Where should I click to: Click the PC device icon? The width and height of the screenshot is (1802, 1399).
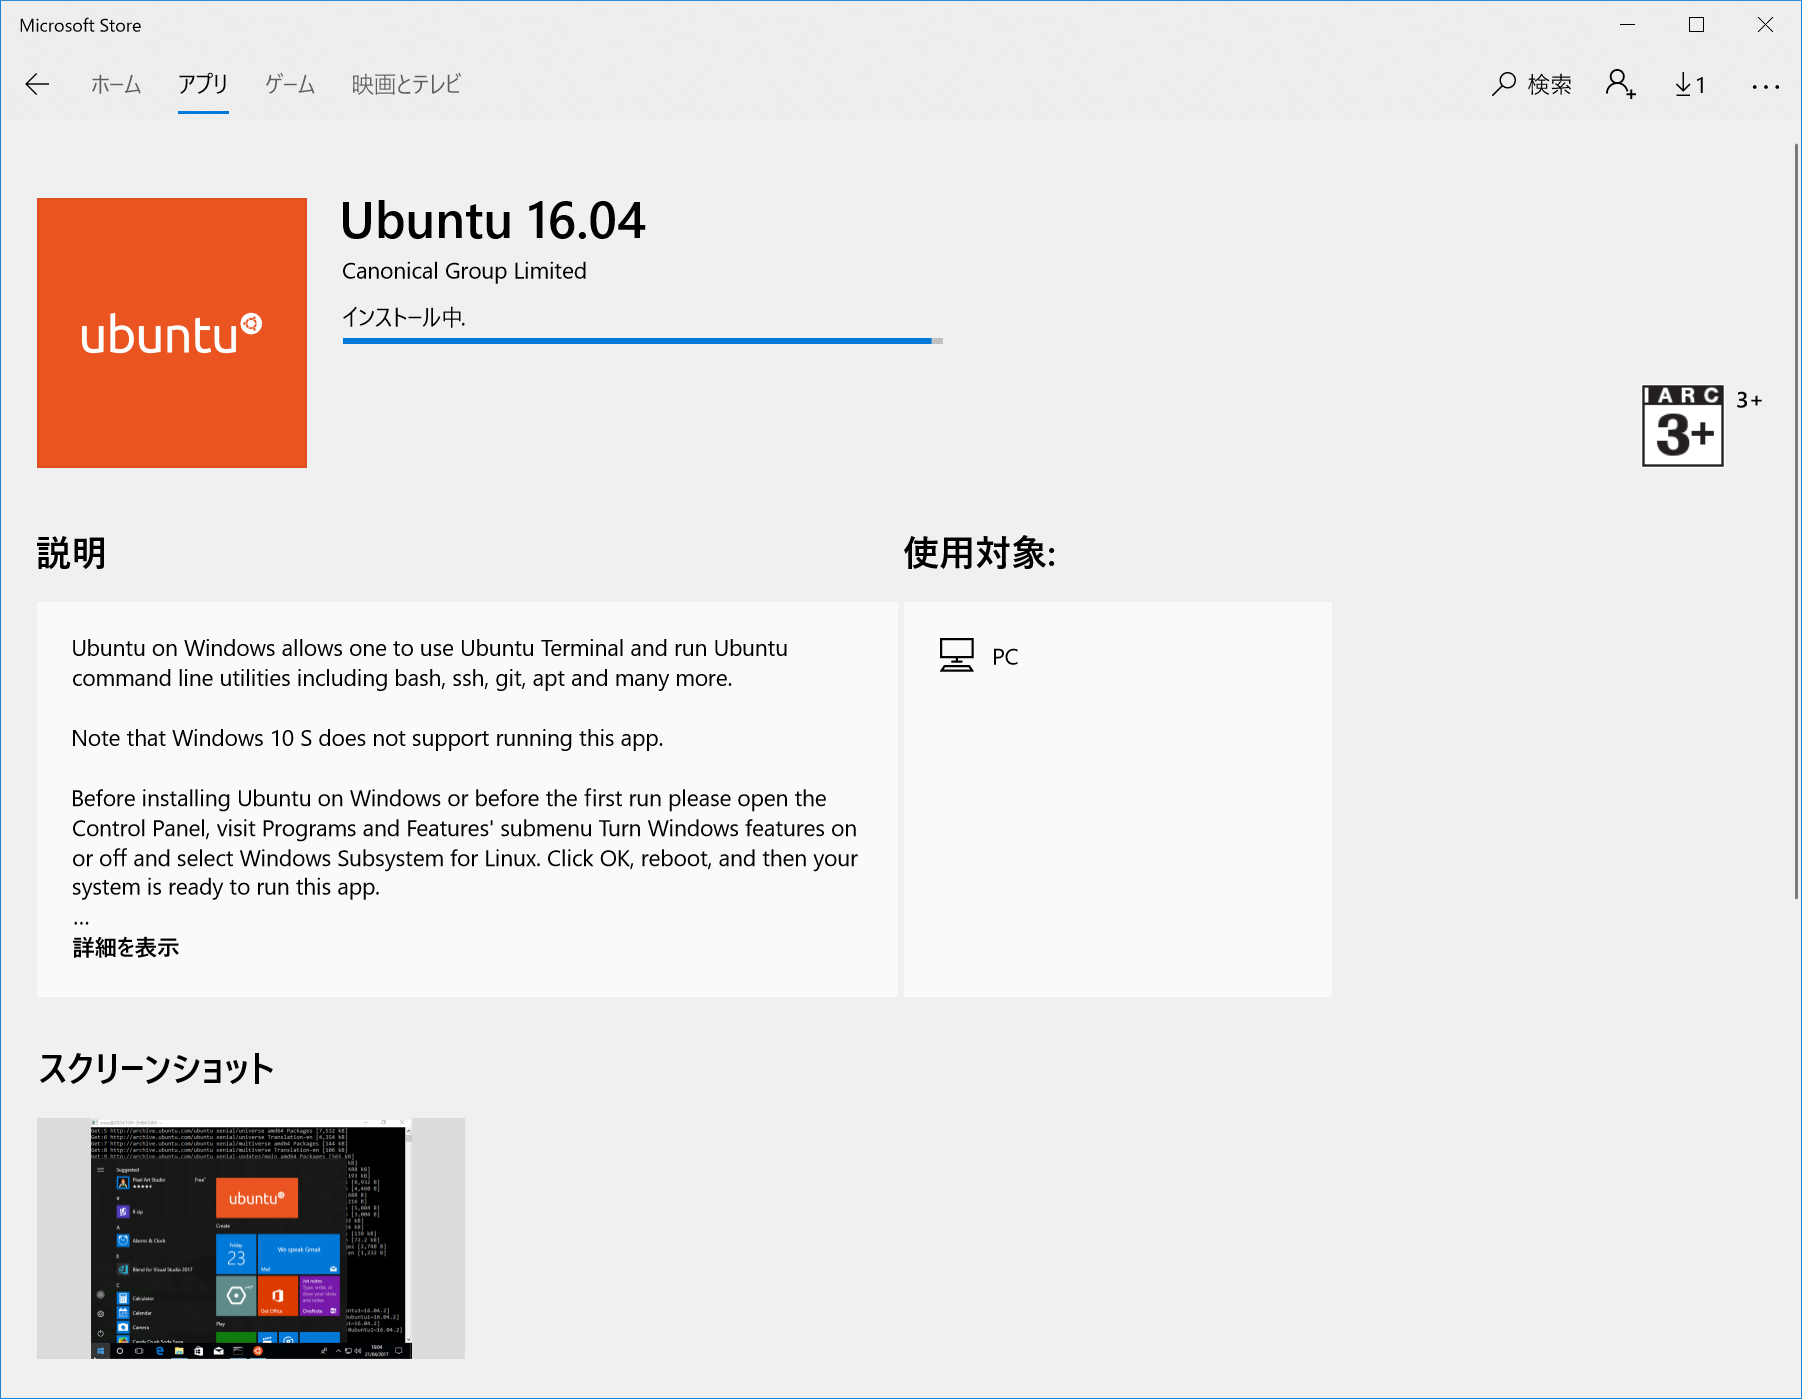pyautogui.click(x=956, y=656)
